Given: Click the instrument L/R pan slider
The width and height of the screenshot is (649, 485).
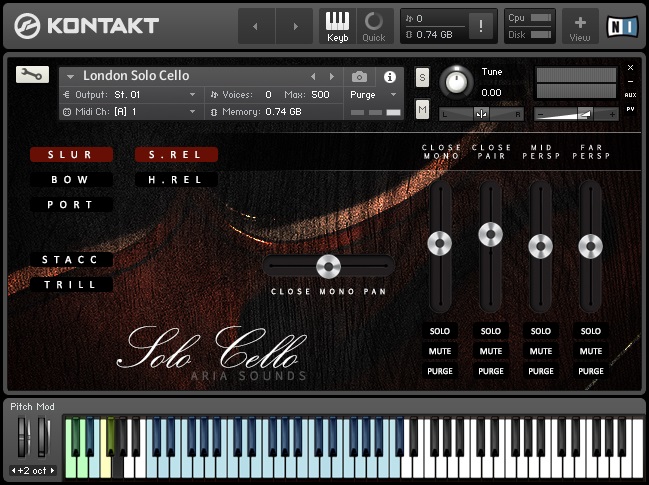Looking at the screenshot, I should [481, 114].
